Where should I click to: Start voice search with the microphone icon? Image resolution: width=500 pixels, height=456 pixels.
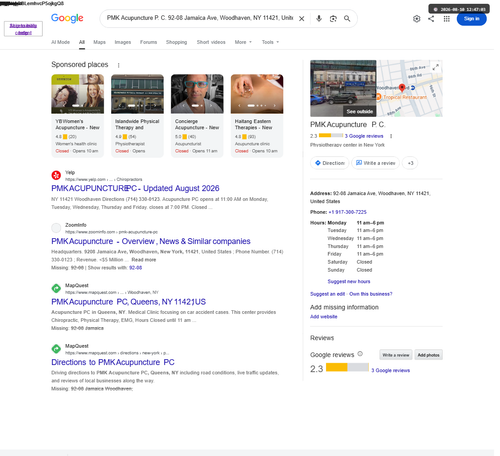[319, 19]
